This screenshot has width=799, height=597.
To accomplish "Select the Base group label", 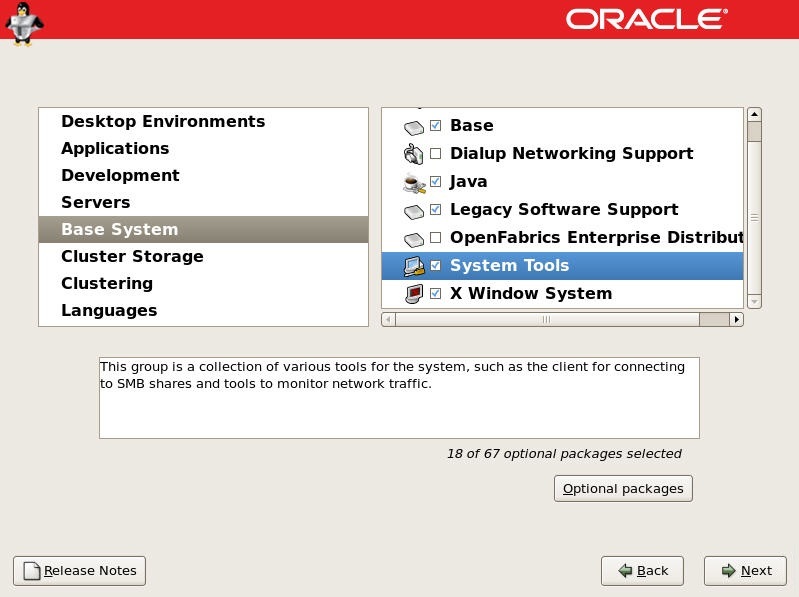I will [472, 125].
